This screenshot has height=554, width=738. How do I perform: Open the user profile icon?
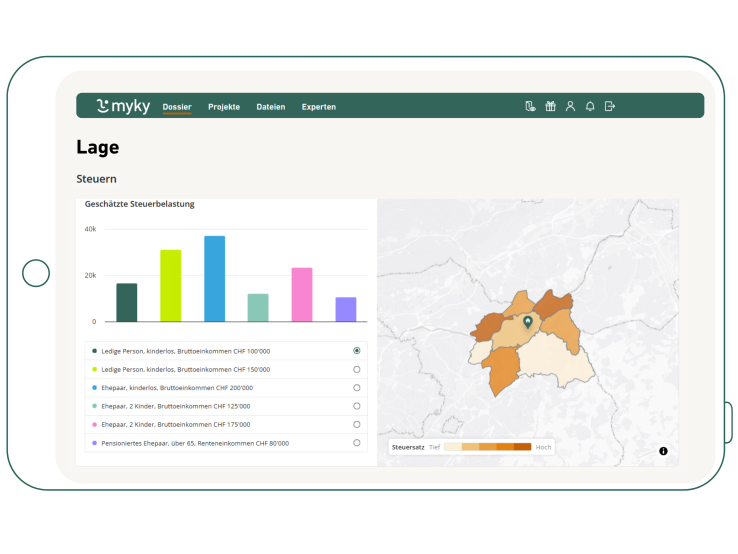point(570,106)
